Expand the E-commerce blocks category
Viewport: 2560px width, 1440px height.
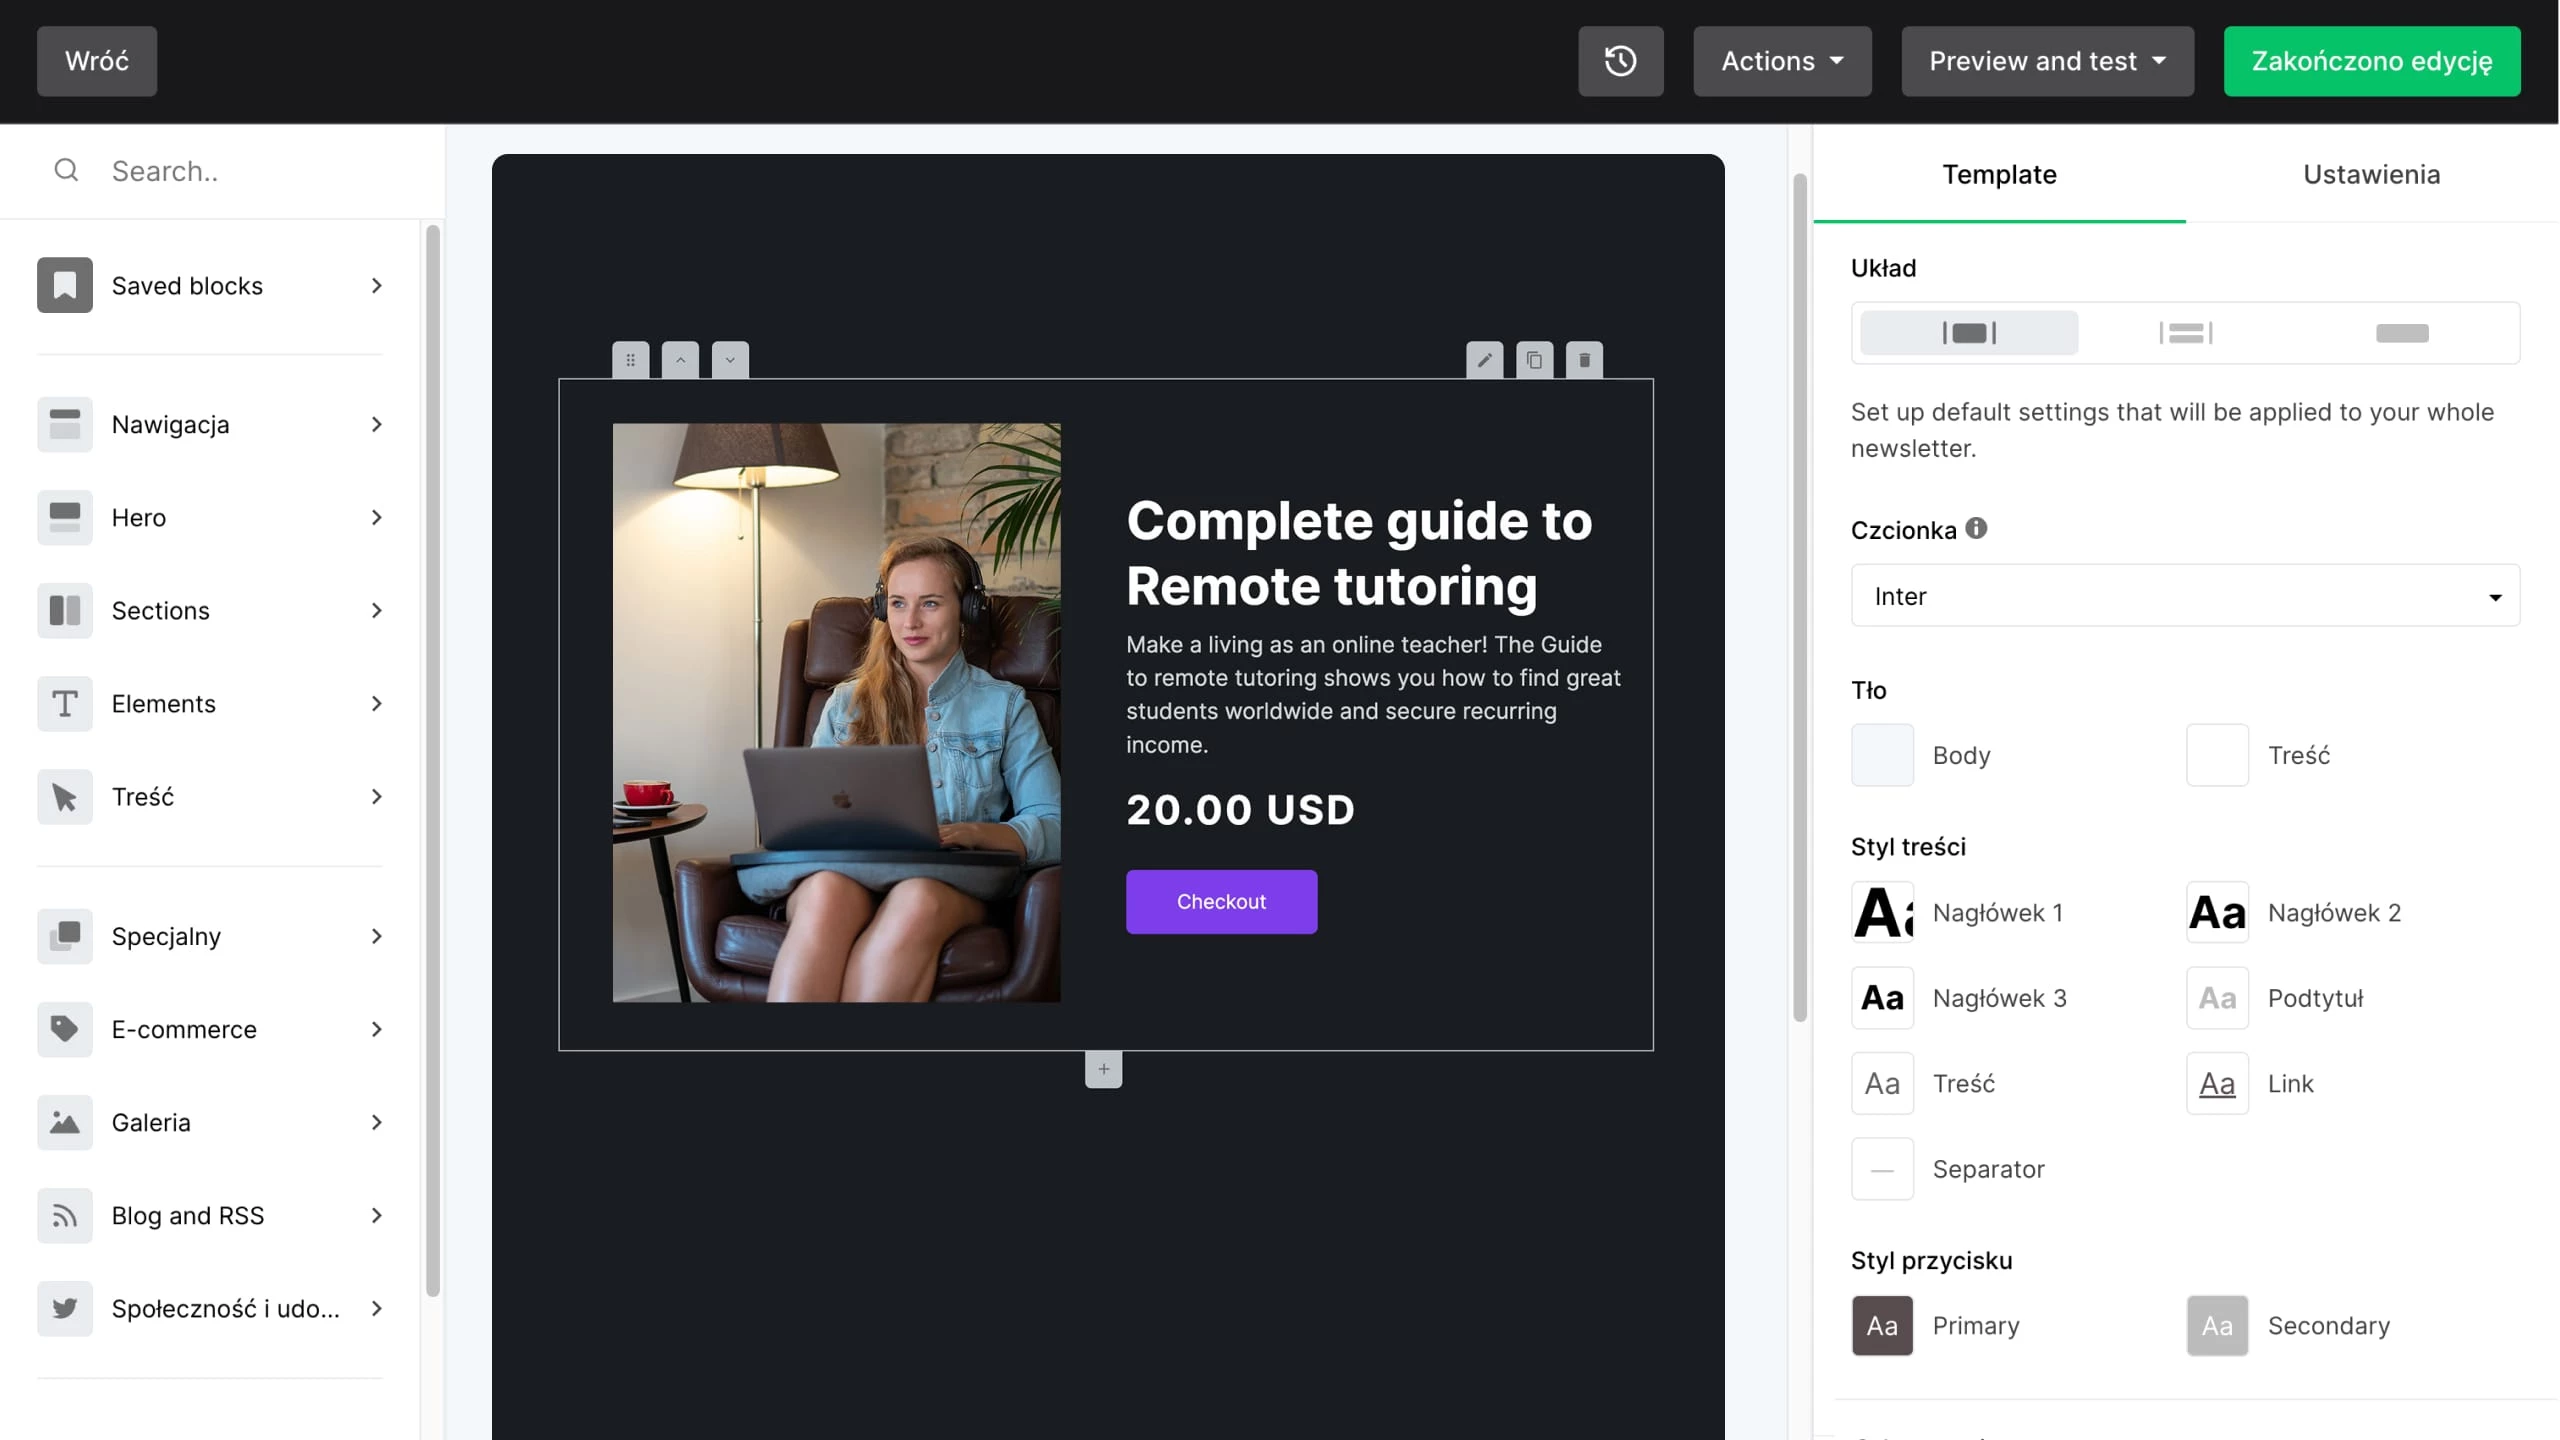(210, 1029)
